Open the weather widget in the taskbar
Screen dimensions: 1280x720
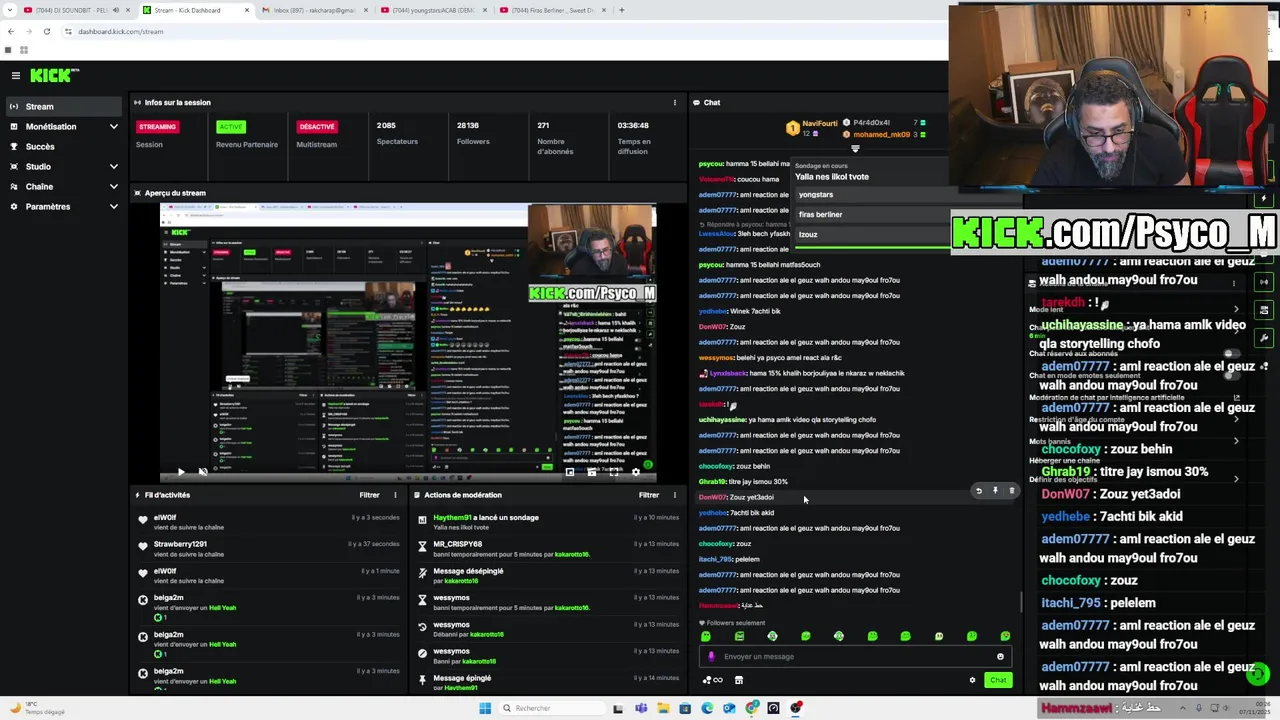point(38,708)
